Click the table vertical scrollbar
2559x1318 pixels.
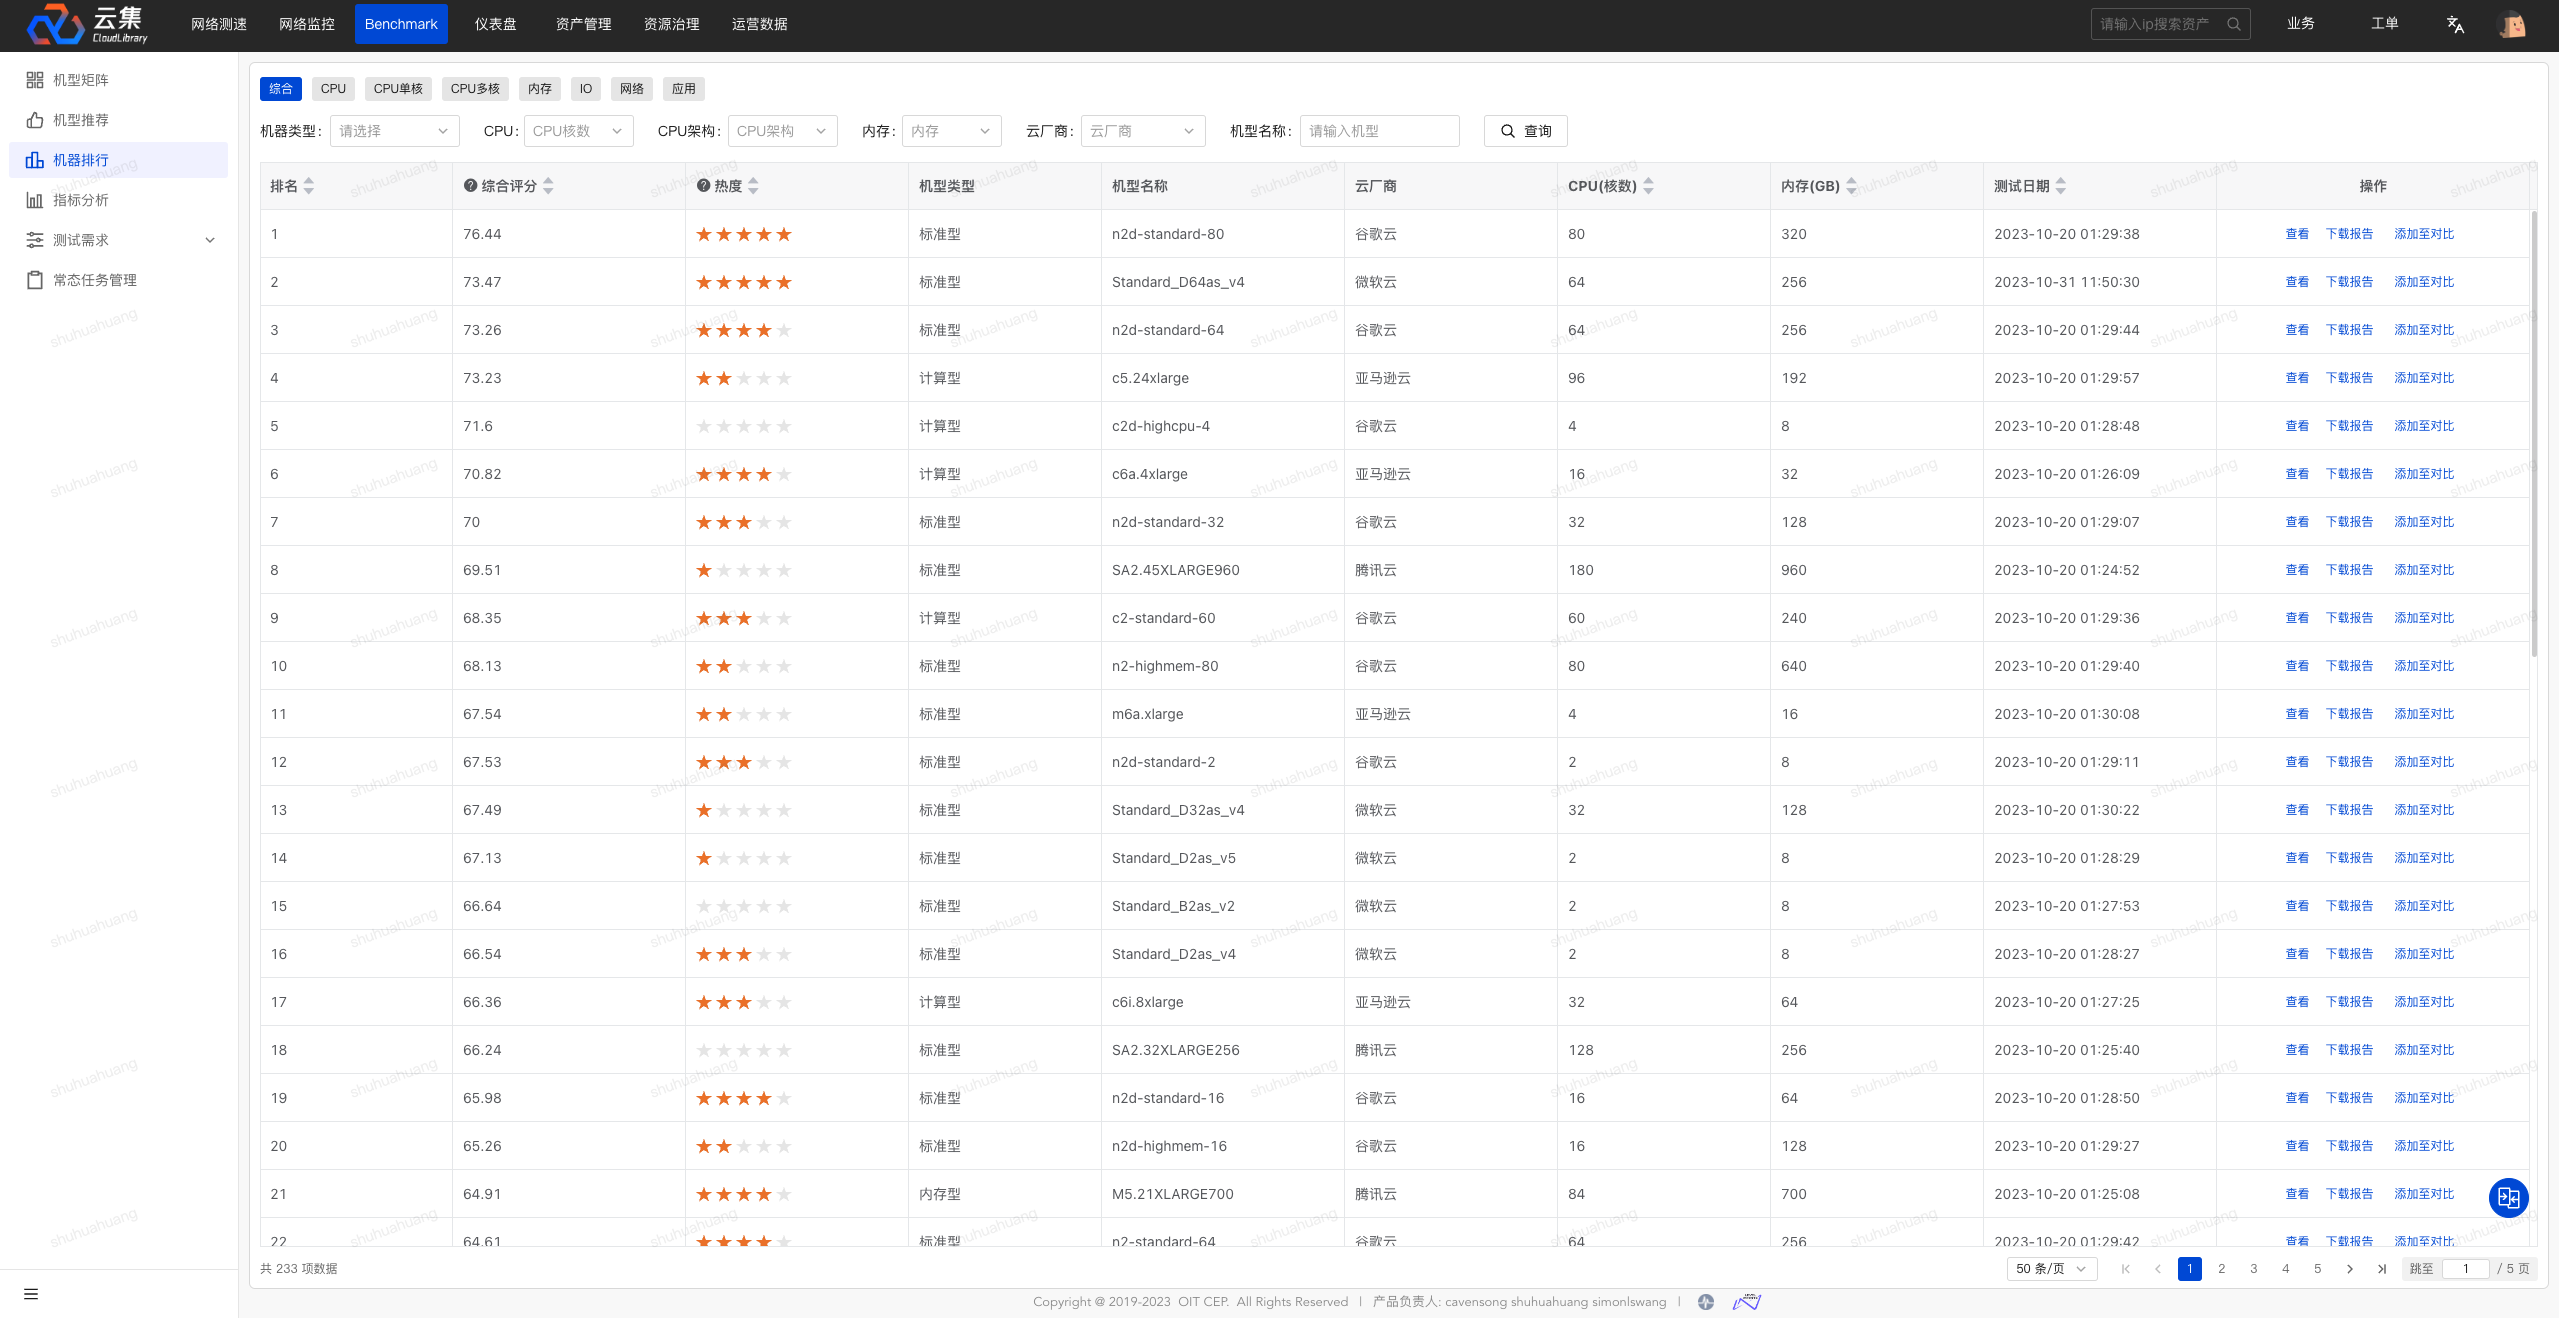coord(2533,435)
